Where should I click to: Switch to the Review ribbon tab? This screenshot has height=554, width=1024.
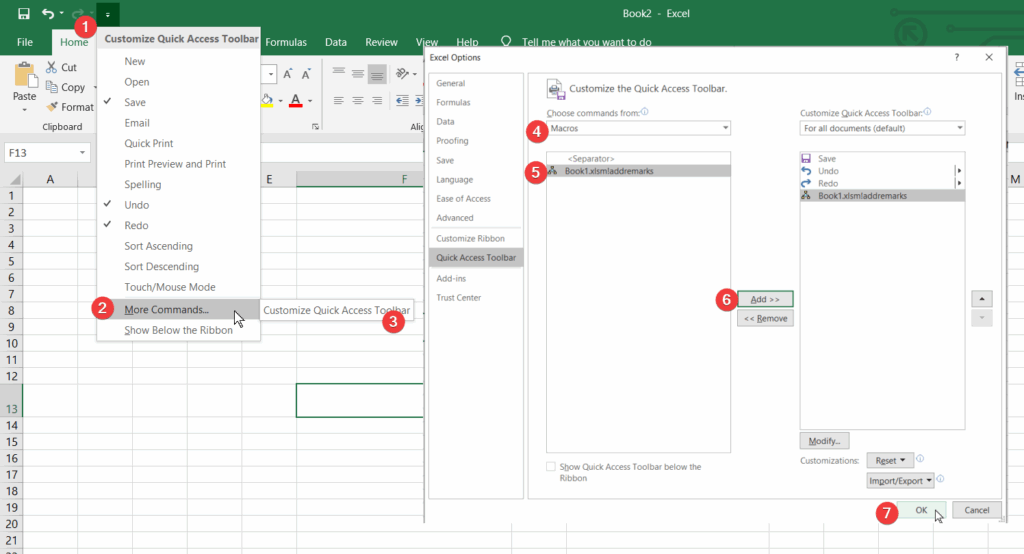pos(381,42)
